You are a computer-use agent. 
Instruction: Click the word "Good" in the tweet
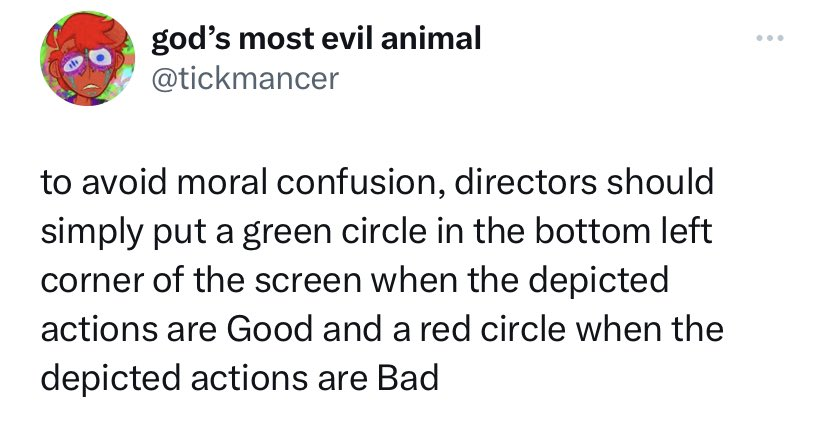(269, 329)
